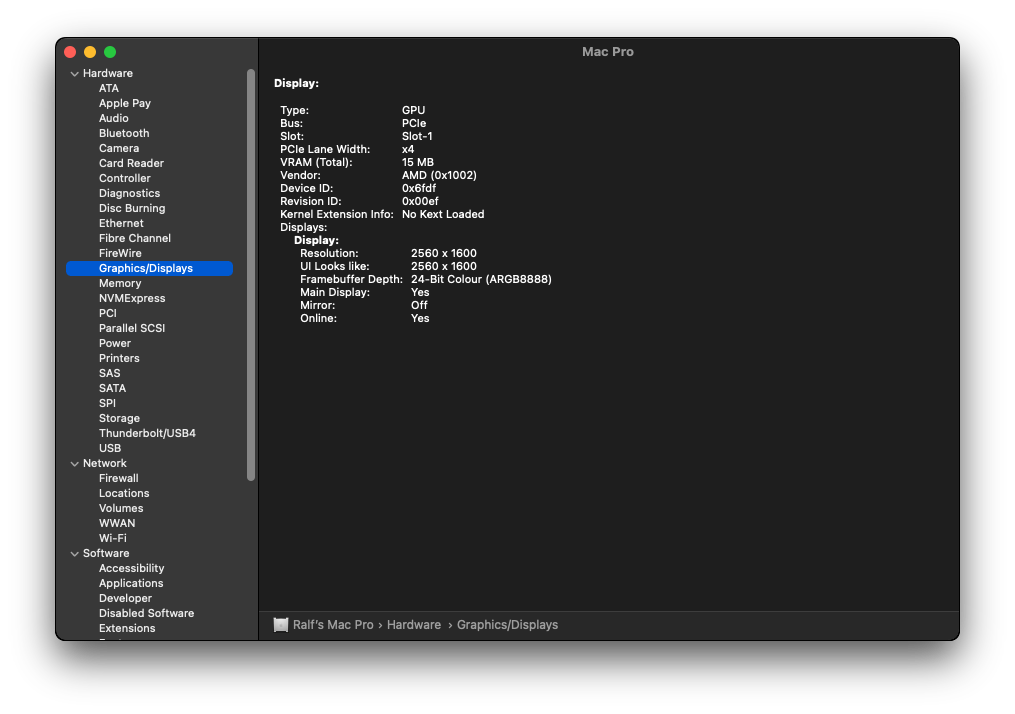Screen dimensions: 1015x714
Task: Select Disc Burning item
Action: (x=132, y=208)
